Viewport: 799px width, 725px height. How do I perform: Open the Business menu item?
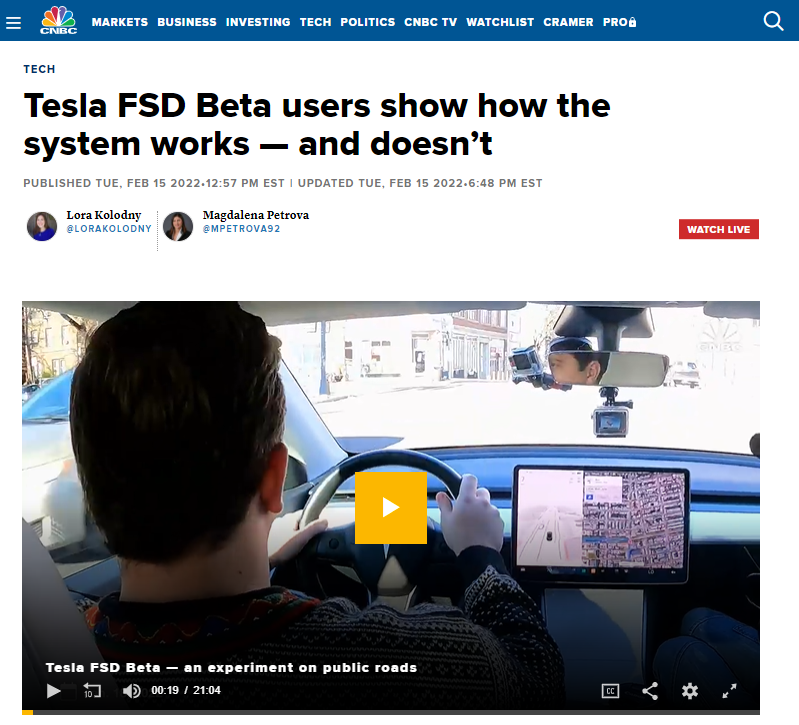tap(187, 22)
